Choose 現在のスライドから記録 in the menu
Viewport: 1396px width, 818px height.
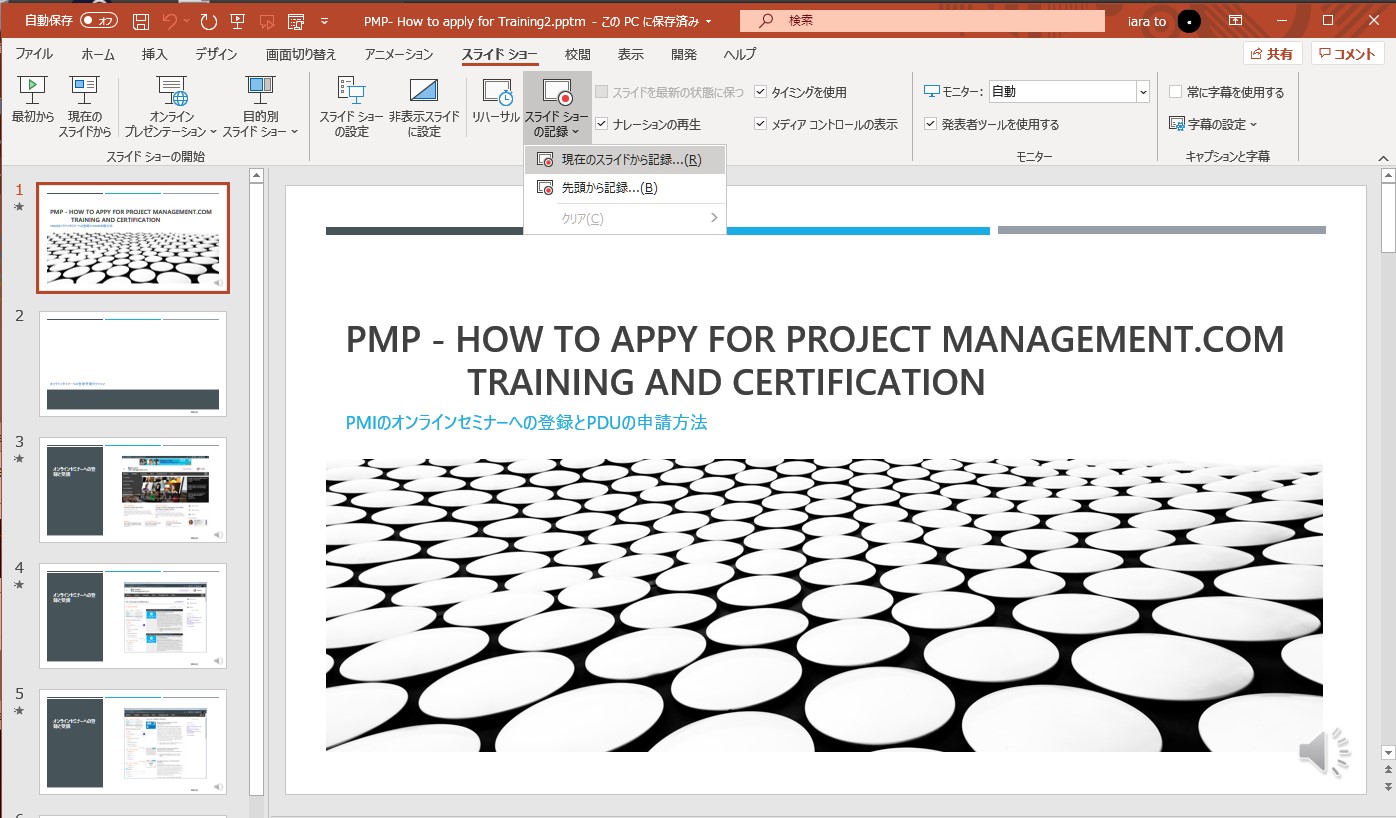point(626,159)
